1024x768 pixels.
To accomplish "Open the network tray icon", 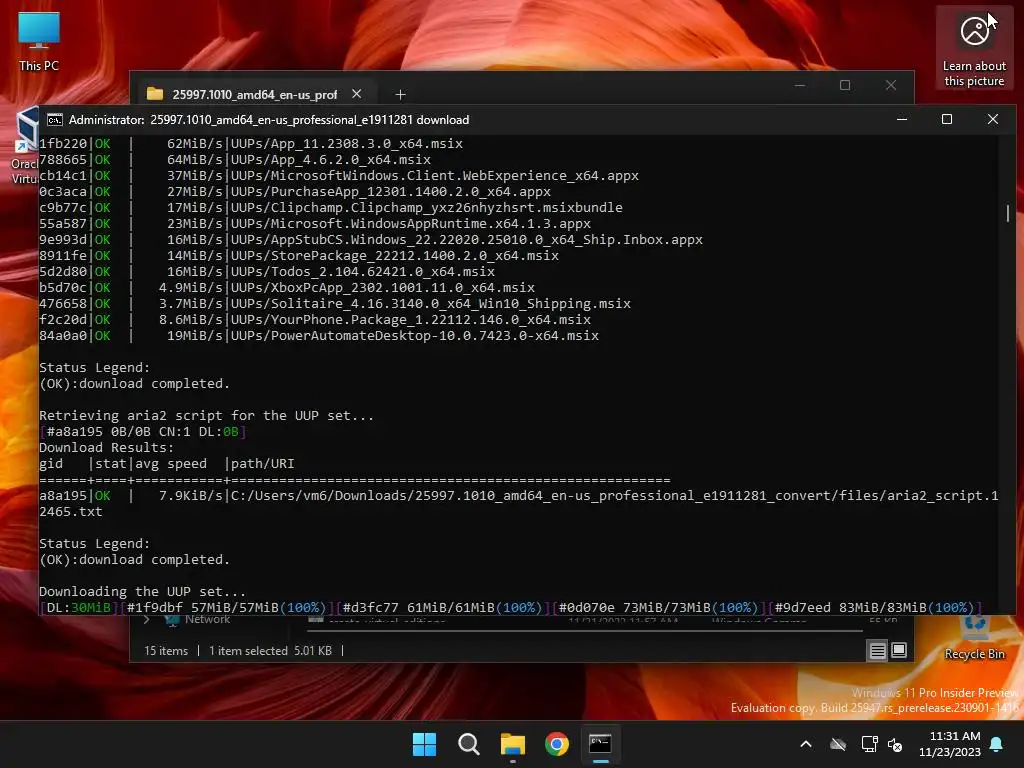I will [x=869, y=744].
